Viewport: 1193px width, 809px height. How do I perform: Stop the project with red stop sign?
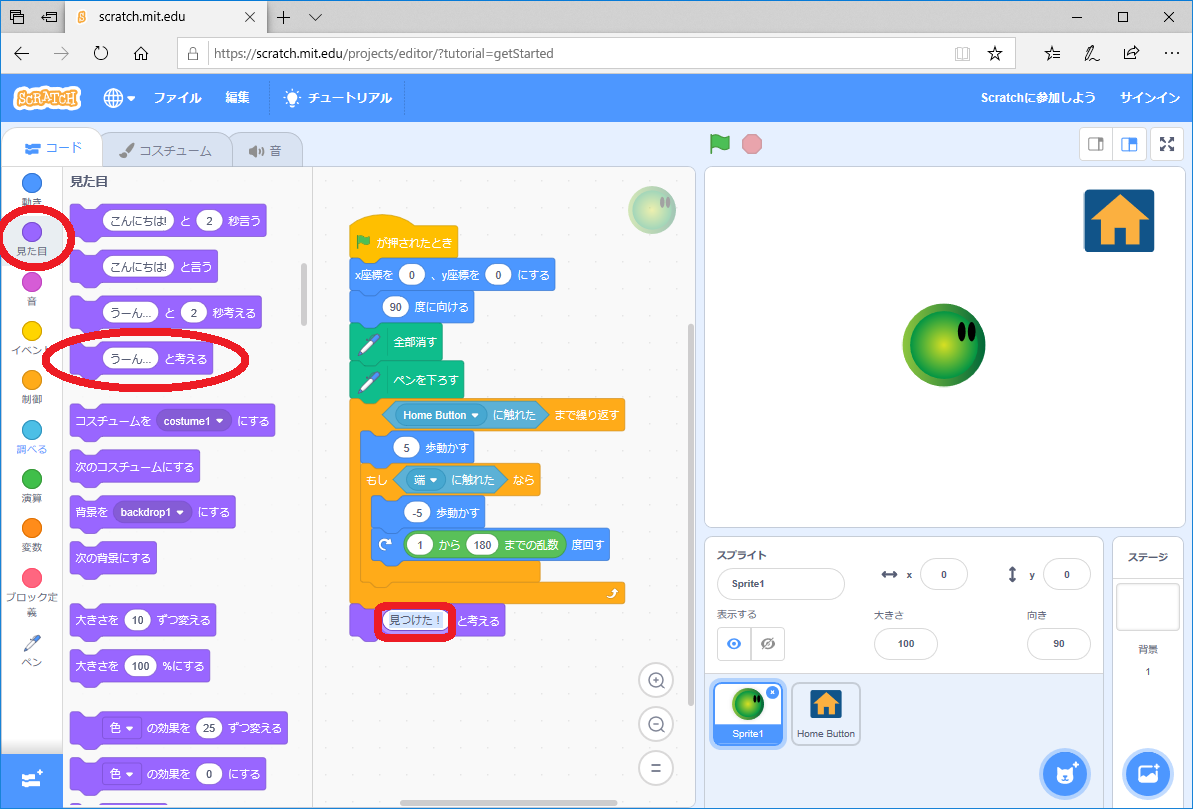click(x=752, y=144)
